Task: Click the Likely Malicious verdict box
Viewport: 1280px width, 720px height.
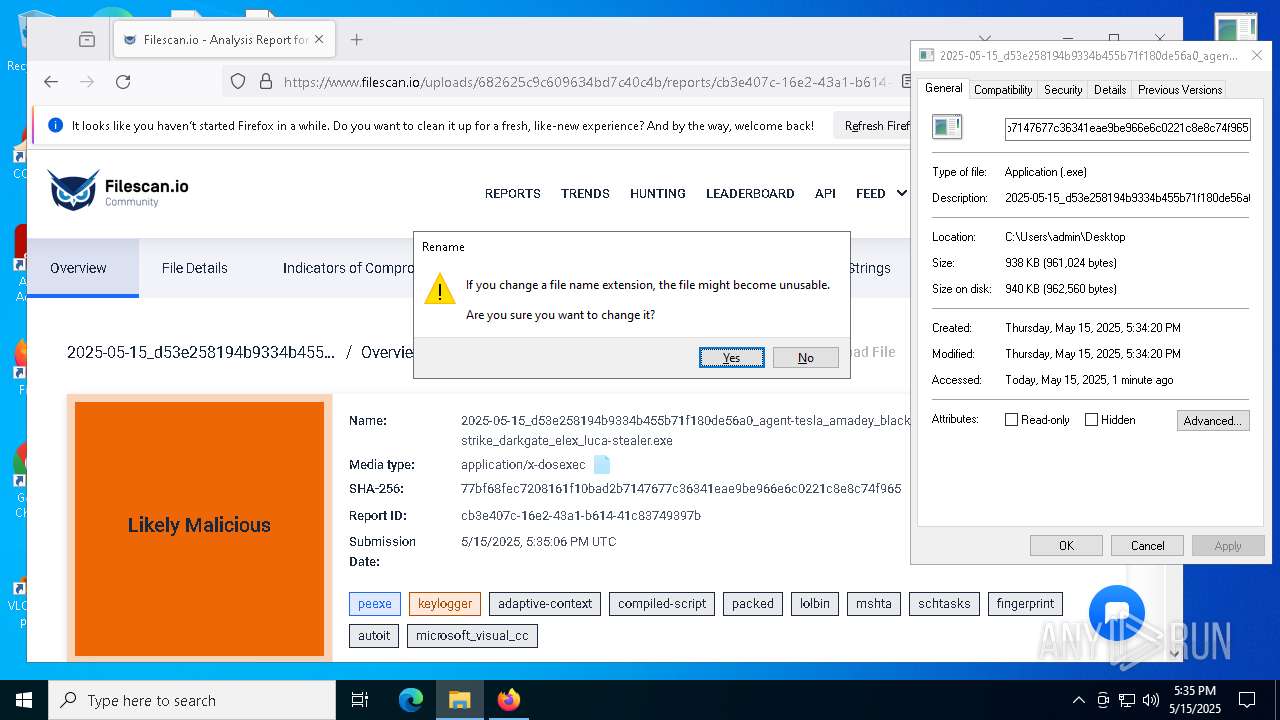Action: tap(199, 526)
